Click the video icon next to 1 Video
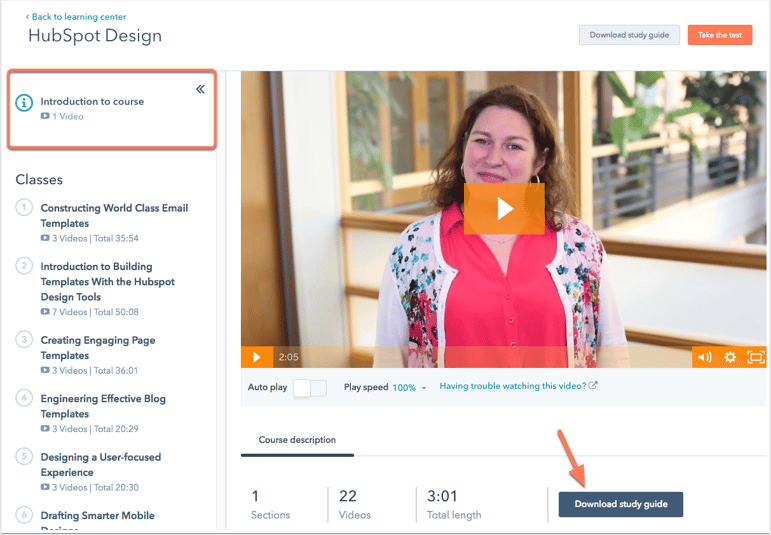Image resolution: width=771 pixels, height=535 pixels. [x=45, y=116]
